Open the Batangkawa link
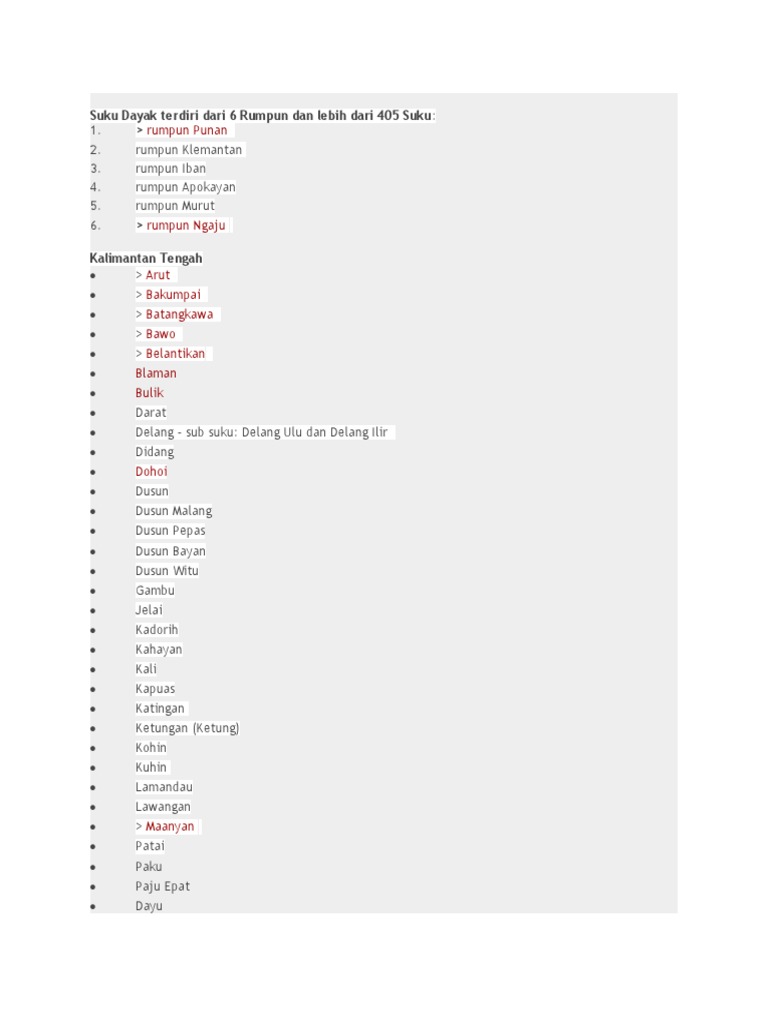The width and height of the screenshot is (768, 1024). pyautogui.click(x=179, y=314)
